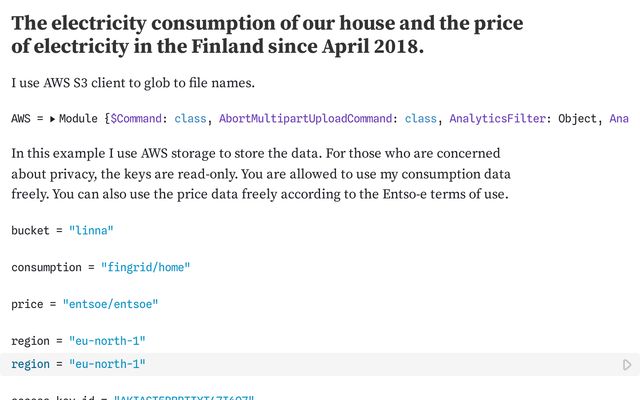Click the region variable name in highlighted cell

click(x=31, y=364)
